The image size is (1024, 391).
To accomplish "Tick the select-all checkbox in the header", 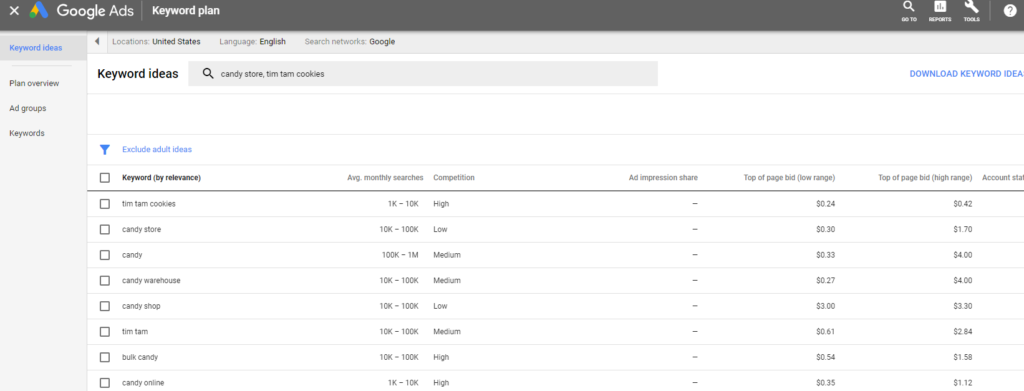I will (x=104, y=178).
